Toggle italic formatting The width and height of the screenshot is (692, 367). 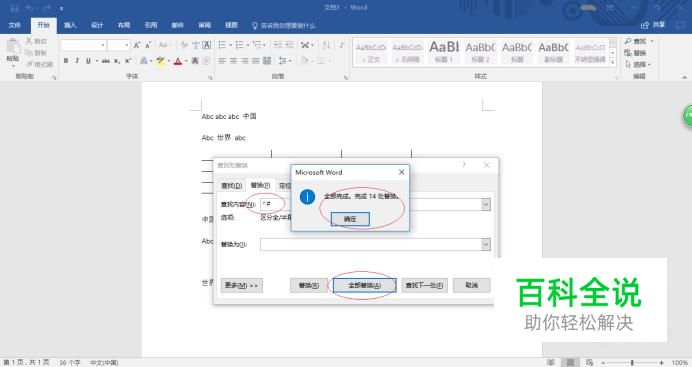click(x=77, y=61)
